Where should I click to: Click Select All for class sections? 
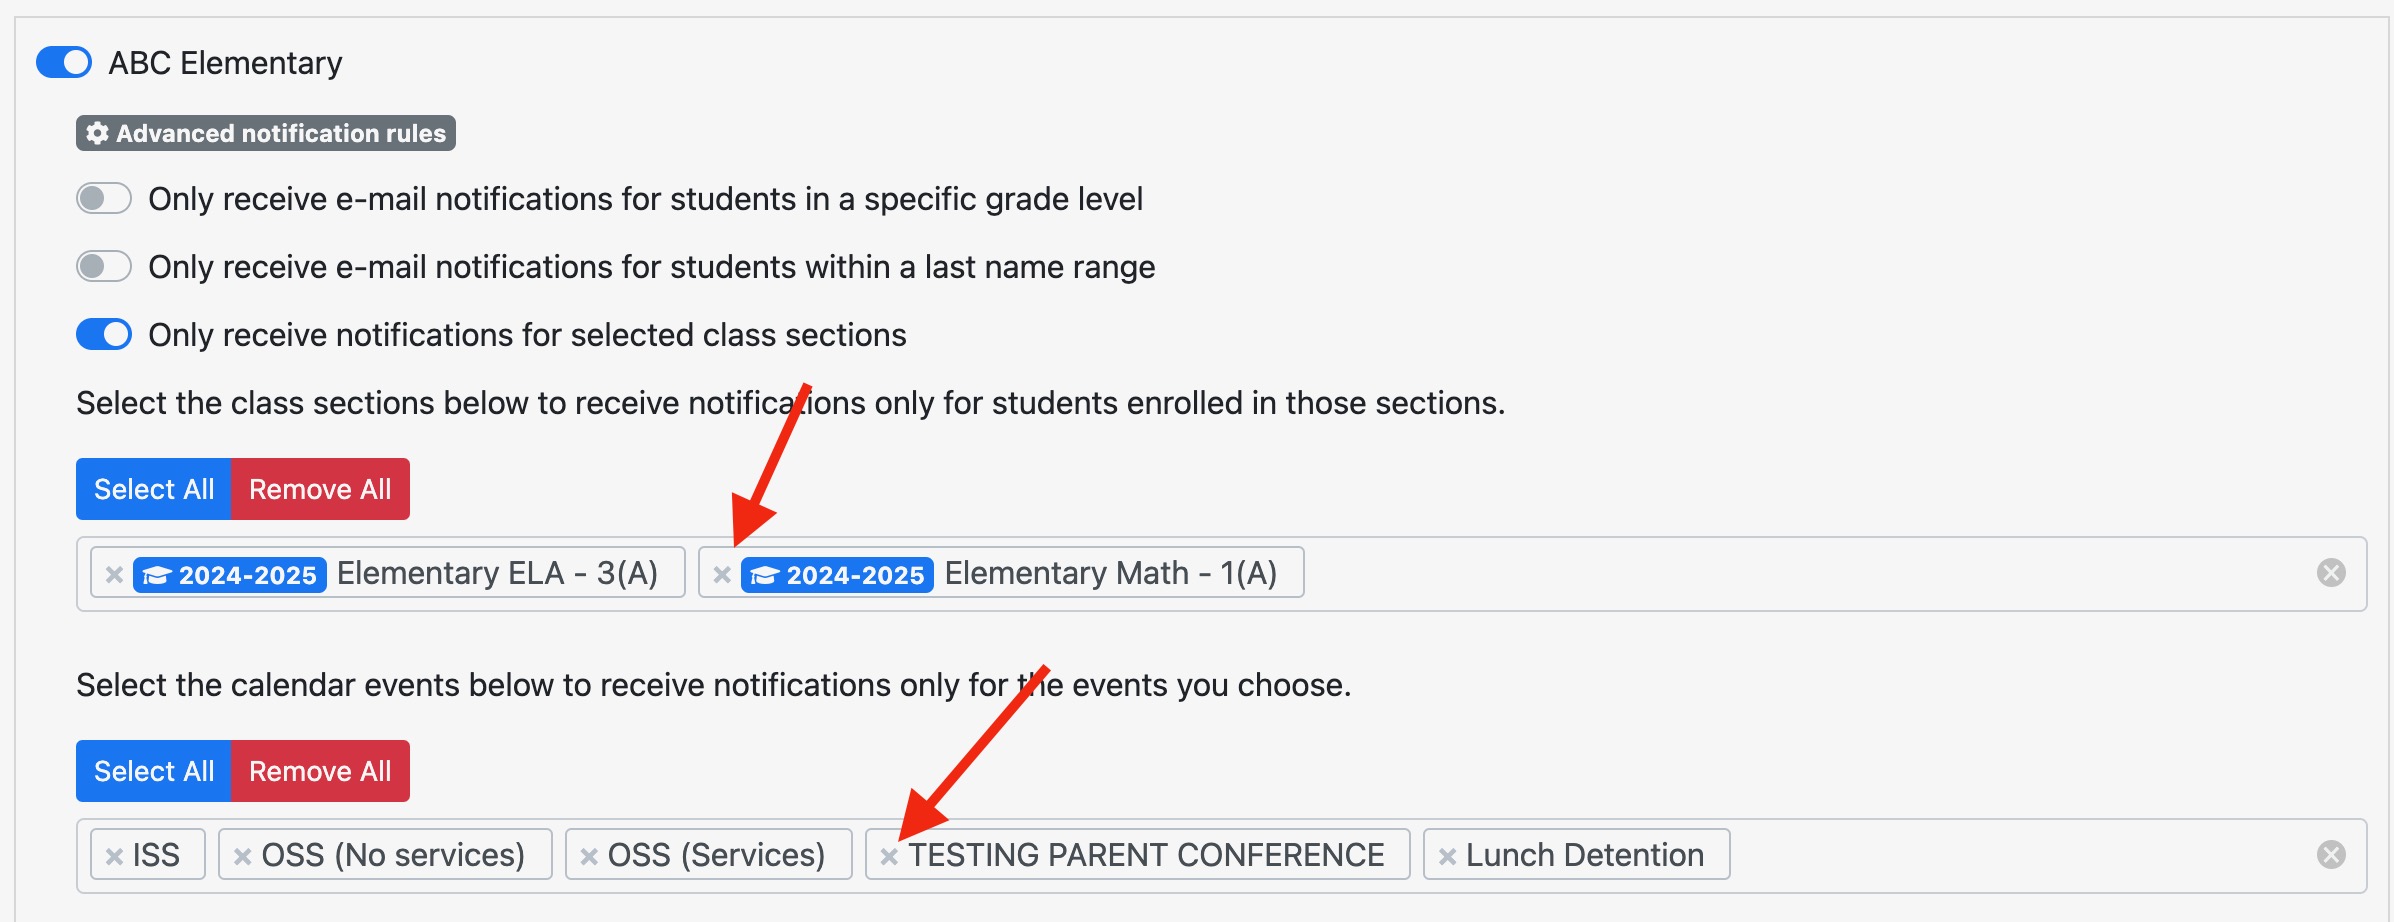tap(154, 489)
